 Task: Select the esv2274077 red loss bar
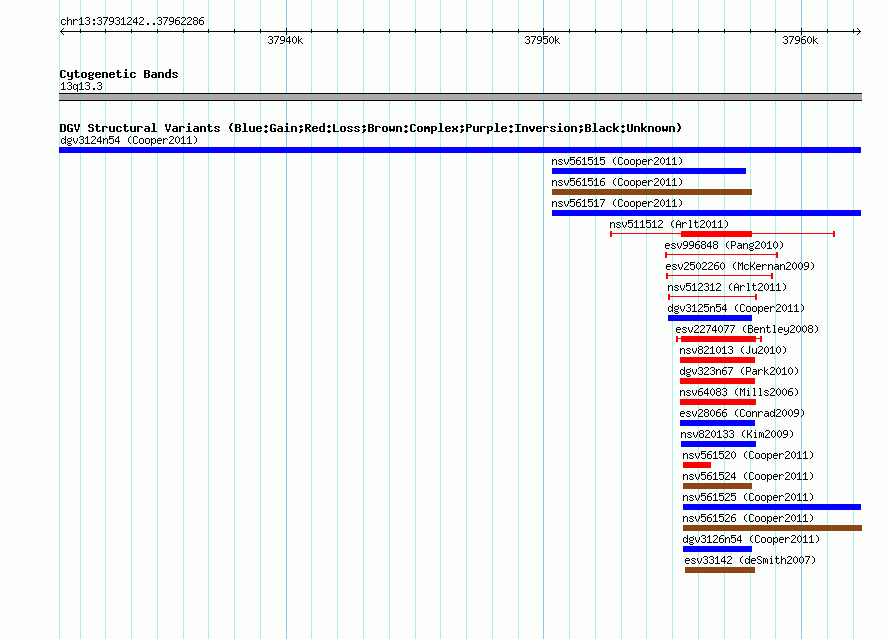pyautogui.click(x=719, y=339)
